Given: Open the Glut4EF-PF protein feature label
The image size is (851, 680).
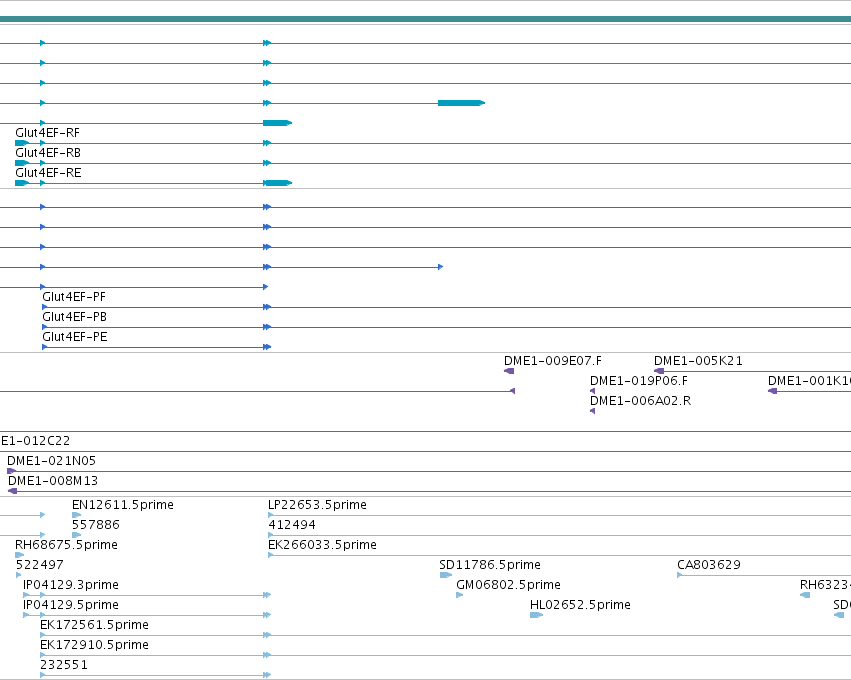Looking at the screenshot, I should [x=74, y=297].
